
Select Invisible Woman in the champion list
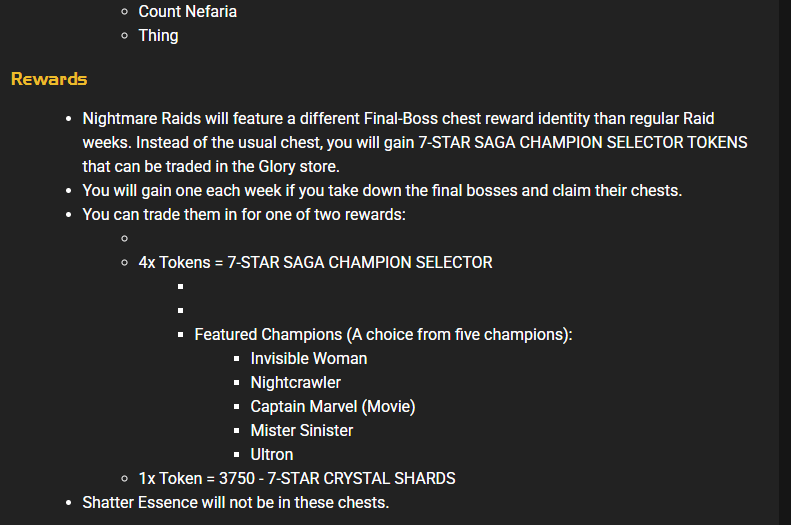point(309,359)
